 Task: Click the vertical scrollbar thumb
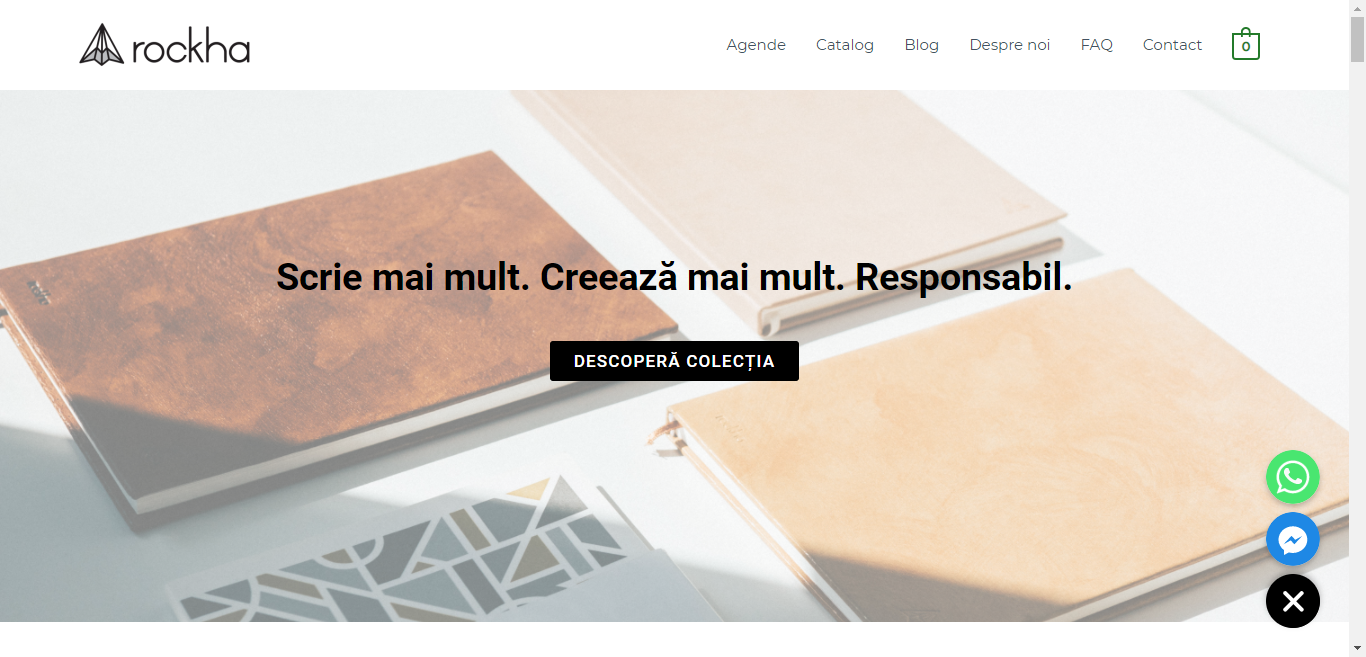click(1357, 39)
